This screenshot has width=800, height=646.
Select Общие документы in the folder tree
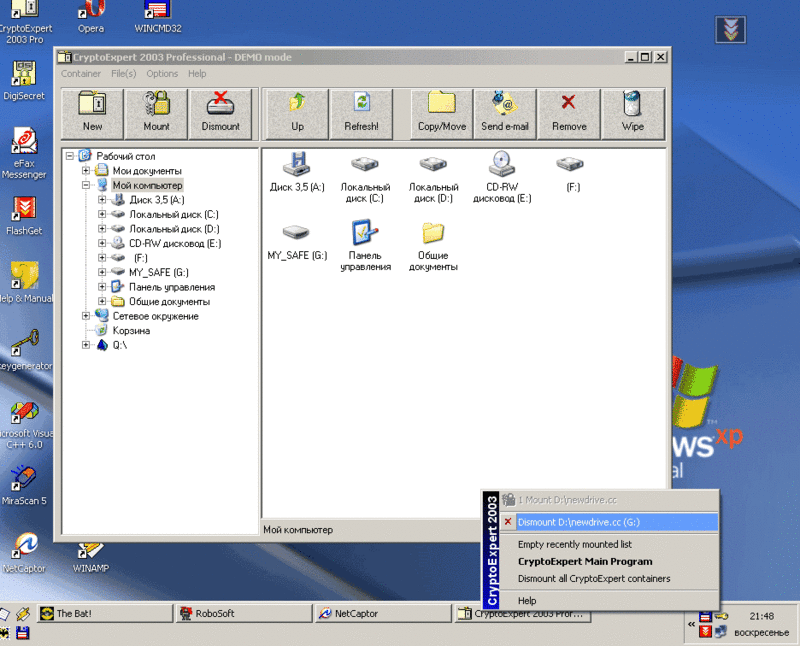click(x=169, y=302)
